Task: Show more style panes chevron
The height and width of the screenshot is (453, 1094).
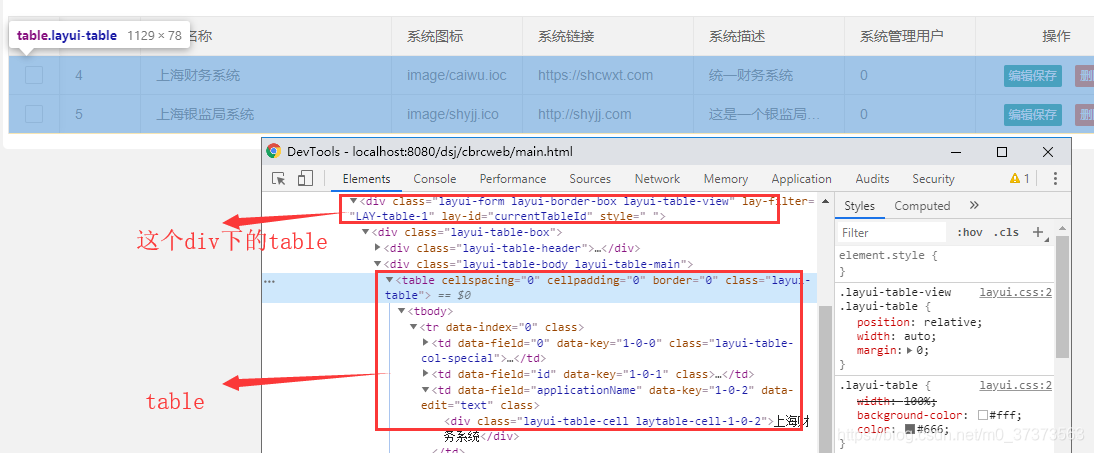Action: (975, 205)
